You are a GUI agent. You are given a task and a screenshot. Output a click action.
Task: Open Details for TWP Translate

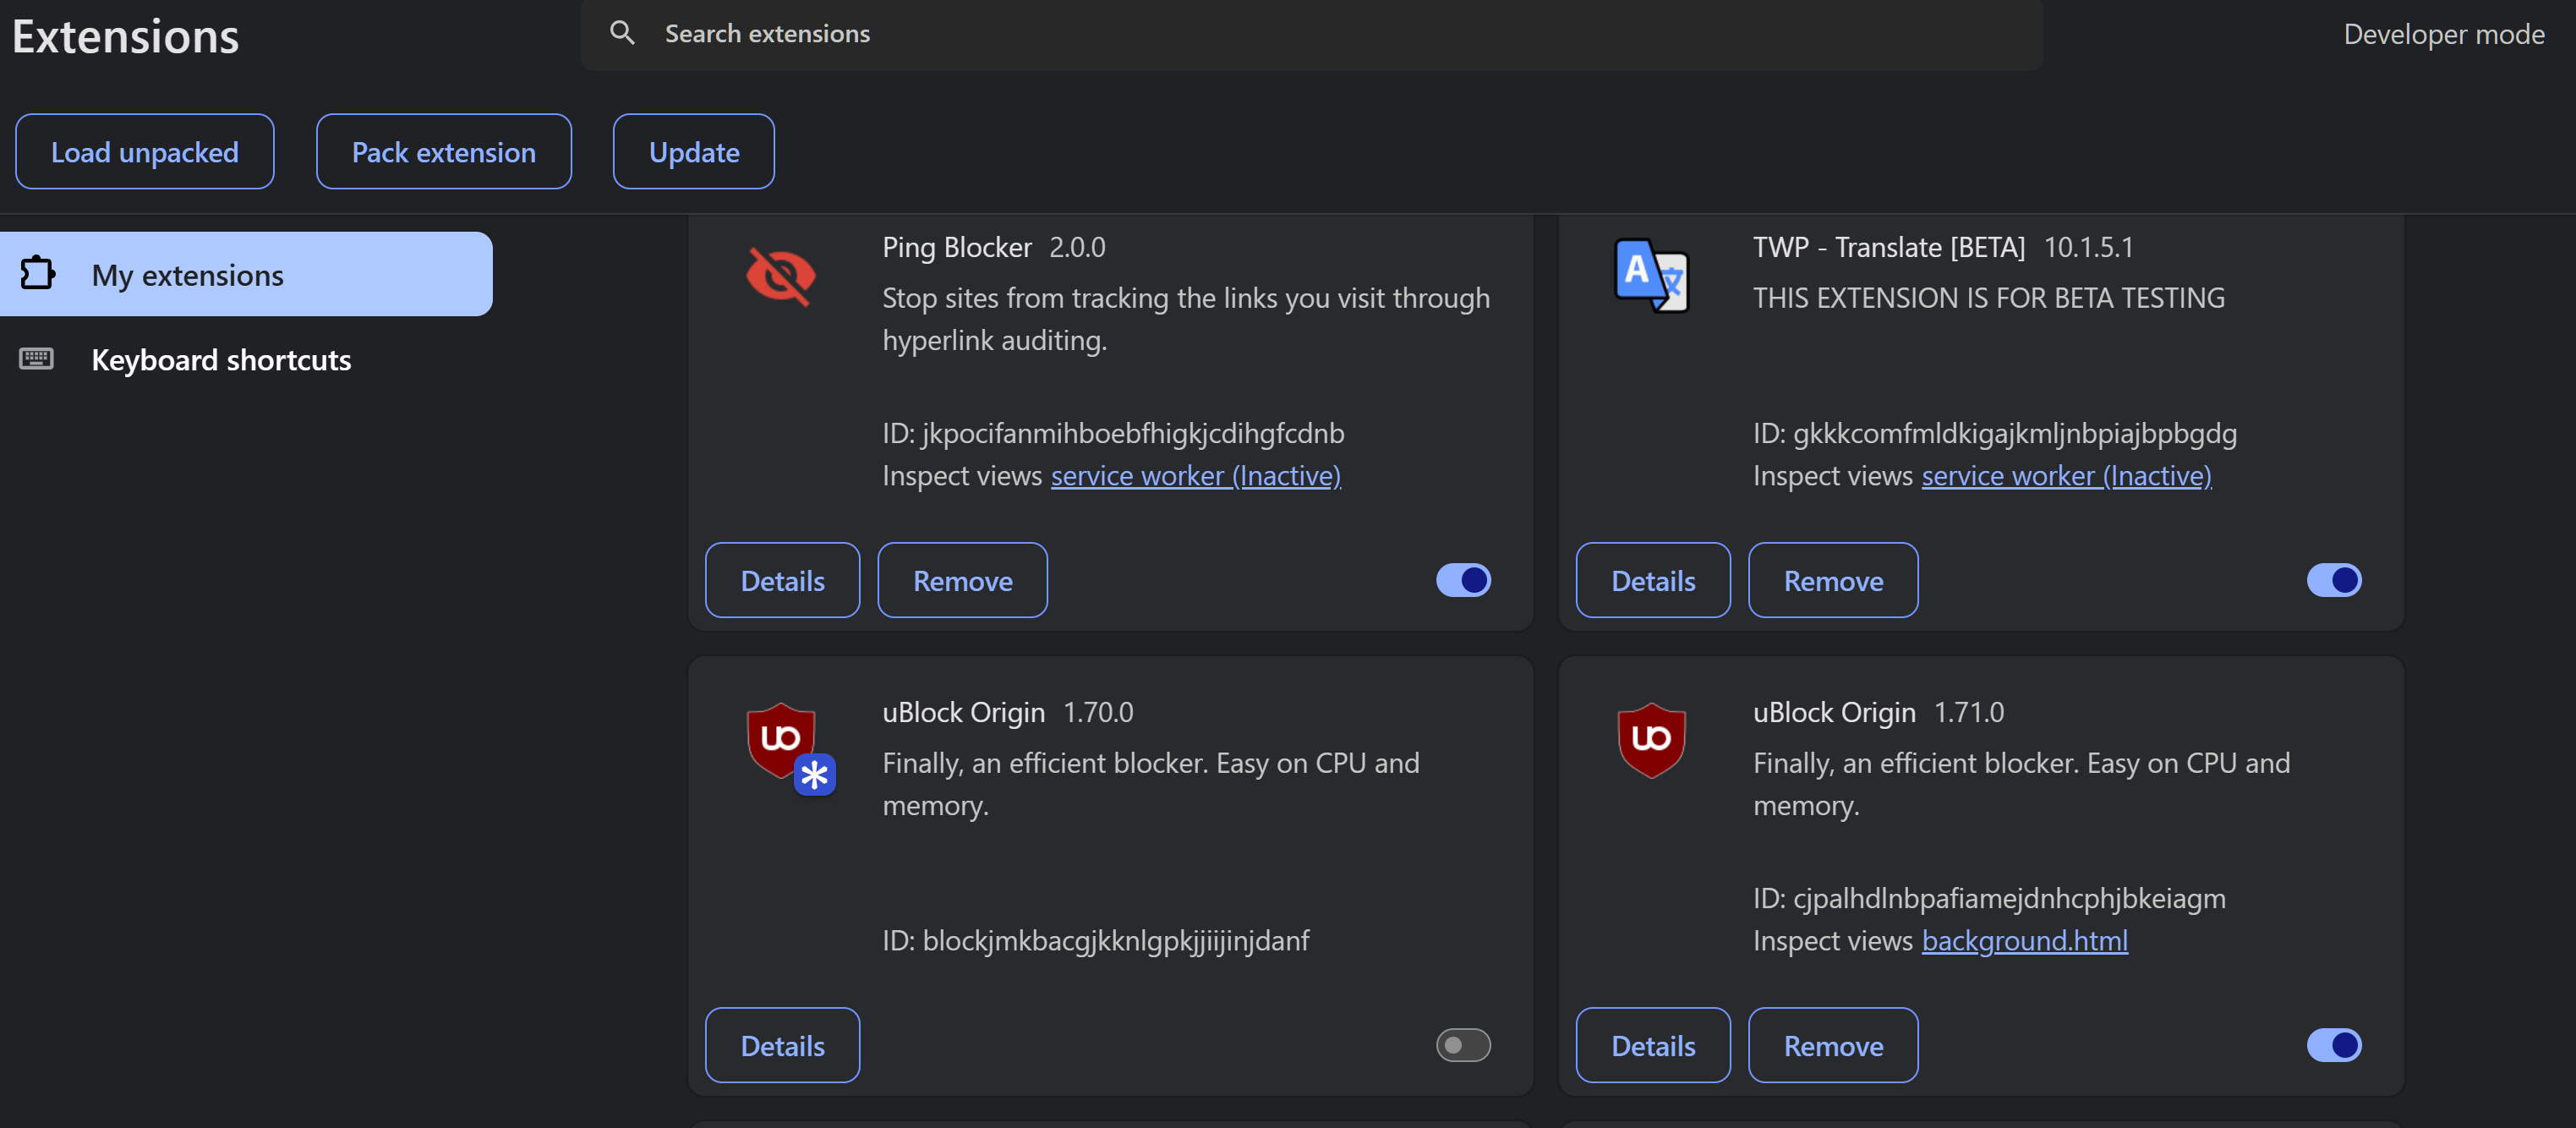point(1653,580)
